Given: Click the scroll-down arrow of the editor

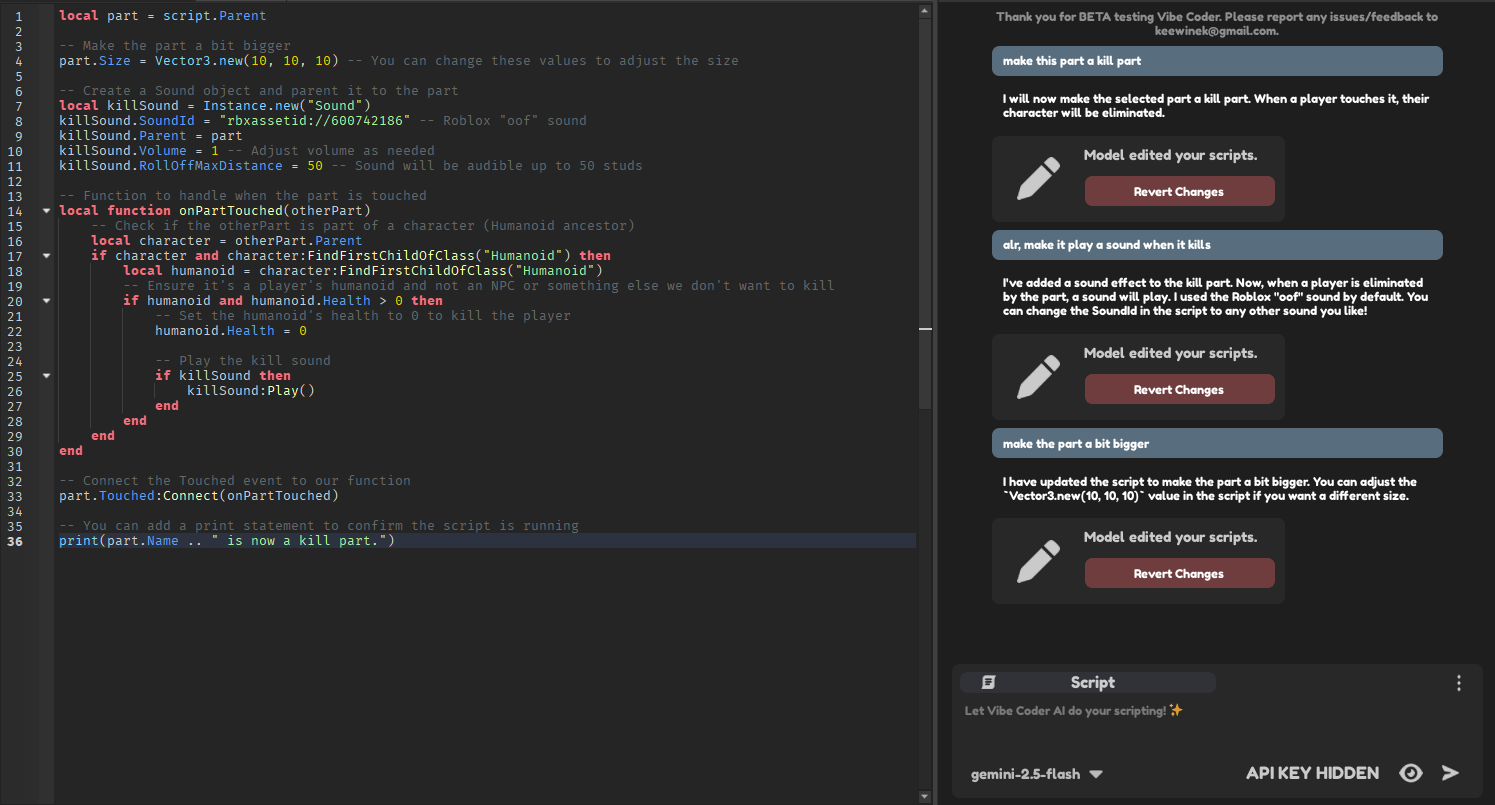Looking at the screenshot, I should (925, 796).
